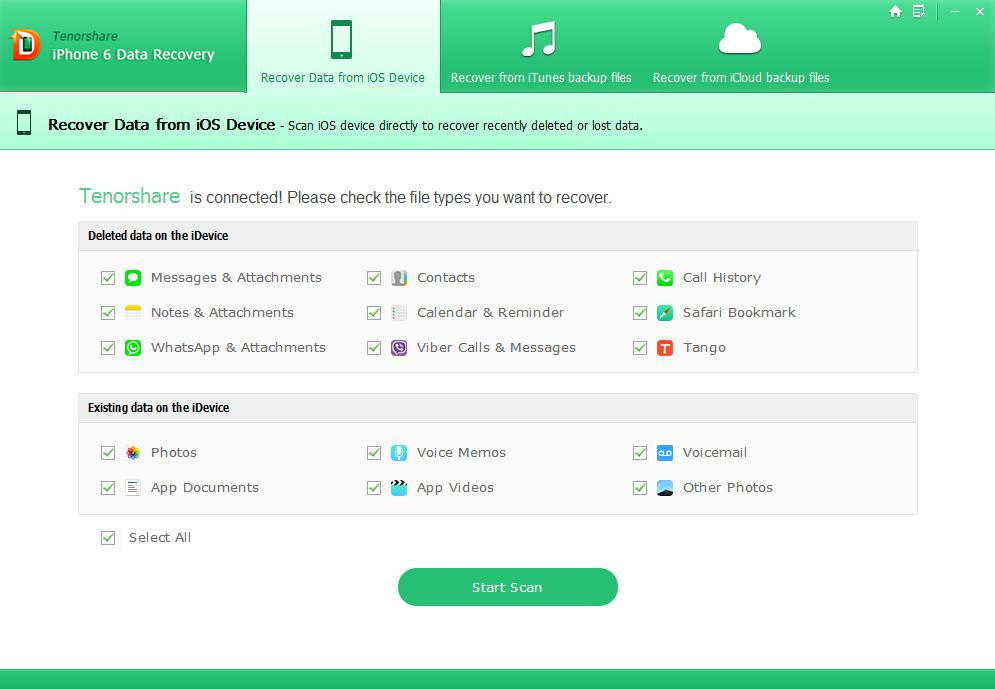Toggle the Safari Bookmark checkbox
This screenshot has height=689, width=995.
pyautogui.click(x=640, y=313)
